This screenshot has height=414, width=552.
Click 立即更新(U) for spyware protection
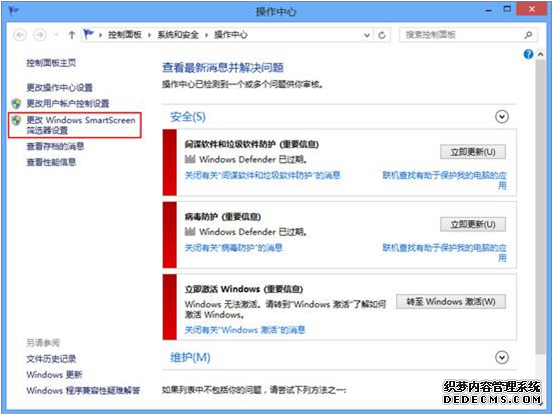point(473,152)
